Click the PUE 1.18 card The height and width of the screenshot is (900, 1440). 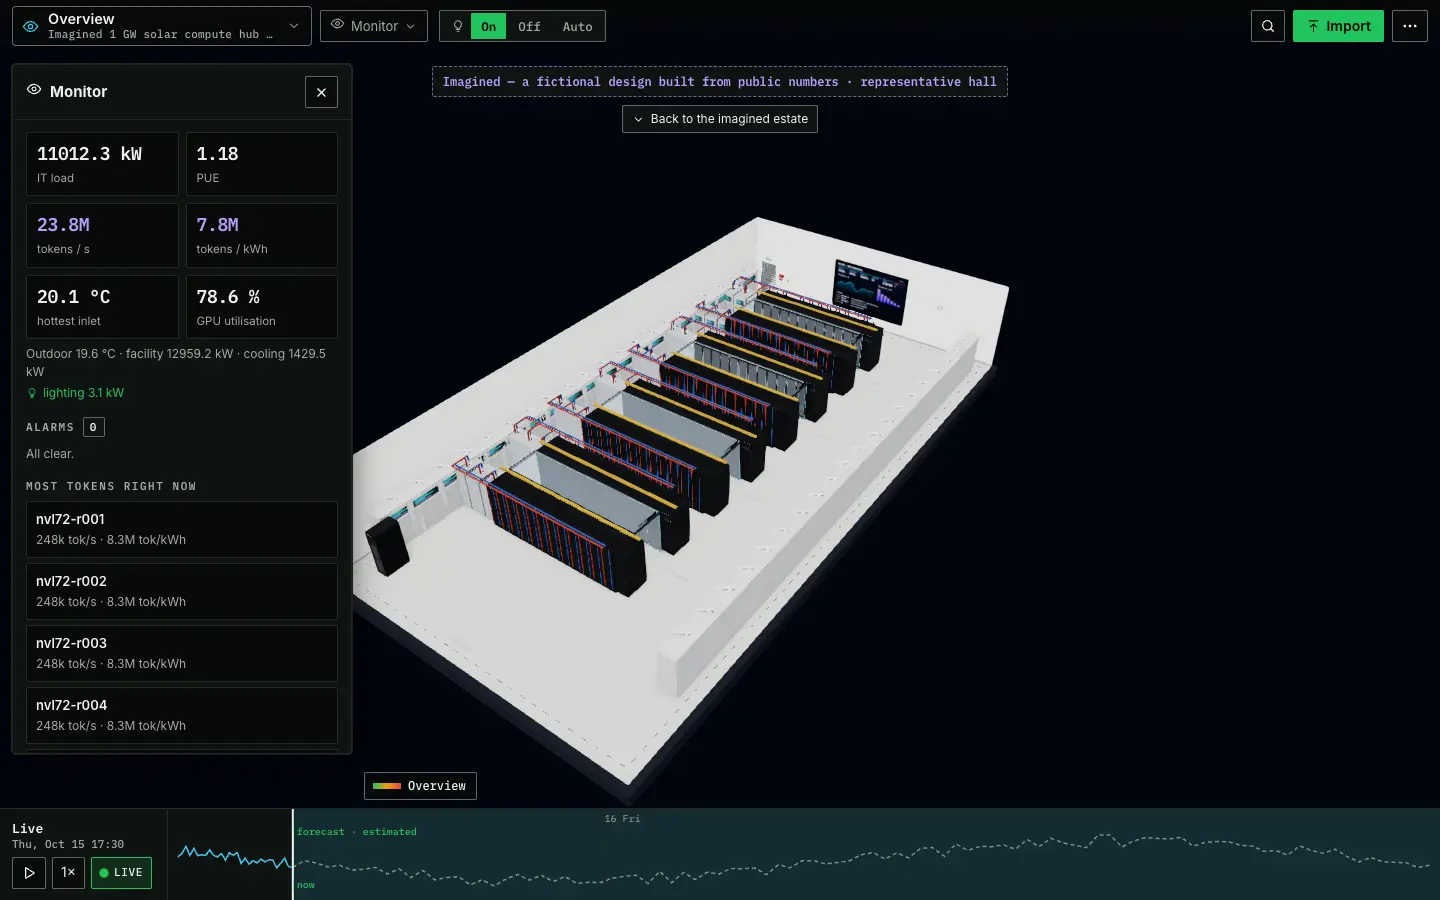[262, 164]
